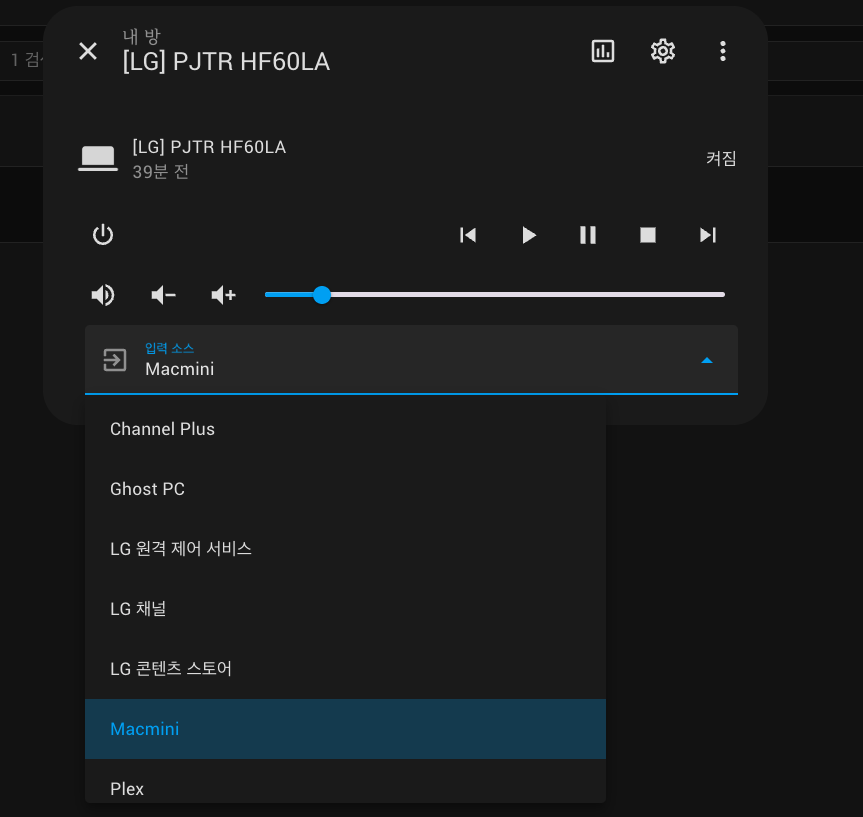
Task: Open the three-dot overflow menu
Action: [723, 51]
